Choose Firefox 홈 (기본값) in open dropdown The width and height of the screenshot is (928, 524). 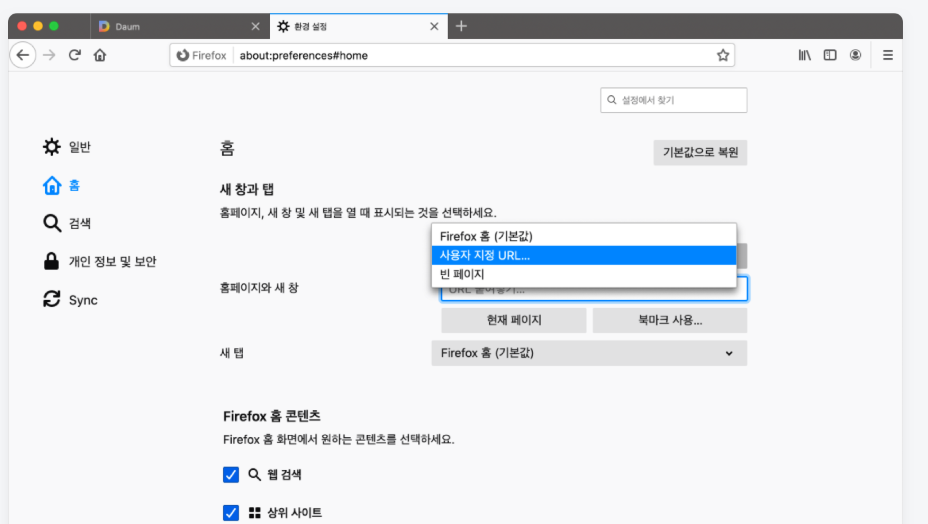pos(584,236)
